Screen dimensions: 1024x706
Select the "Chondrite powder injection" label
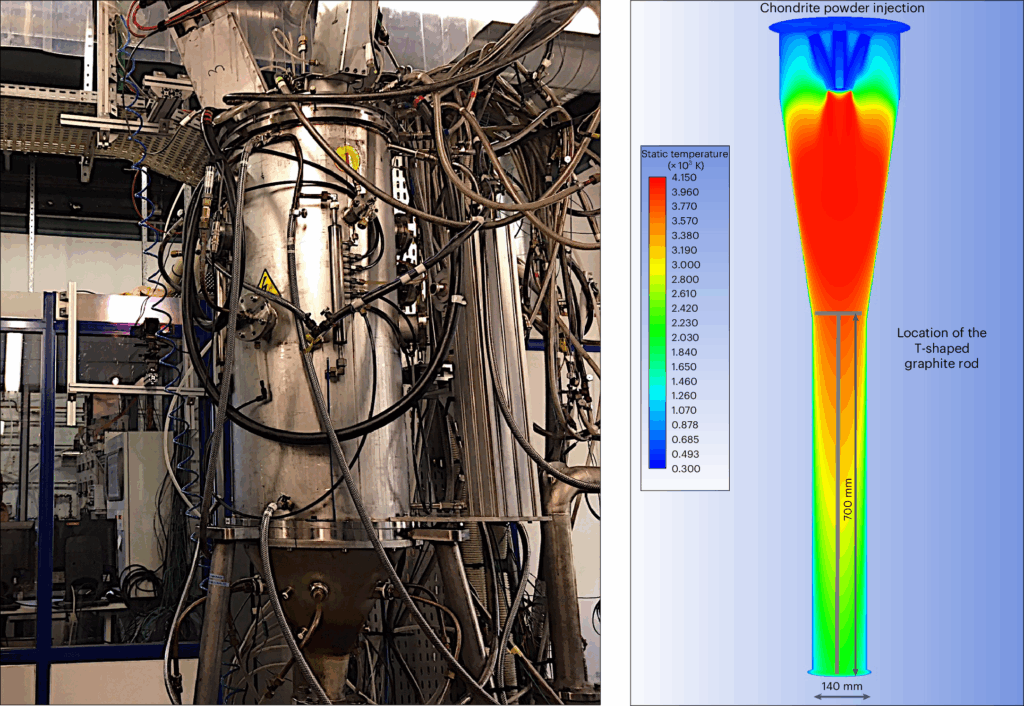[x=841, y=9]
